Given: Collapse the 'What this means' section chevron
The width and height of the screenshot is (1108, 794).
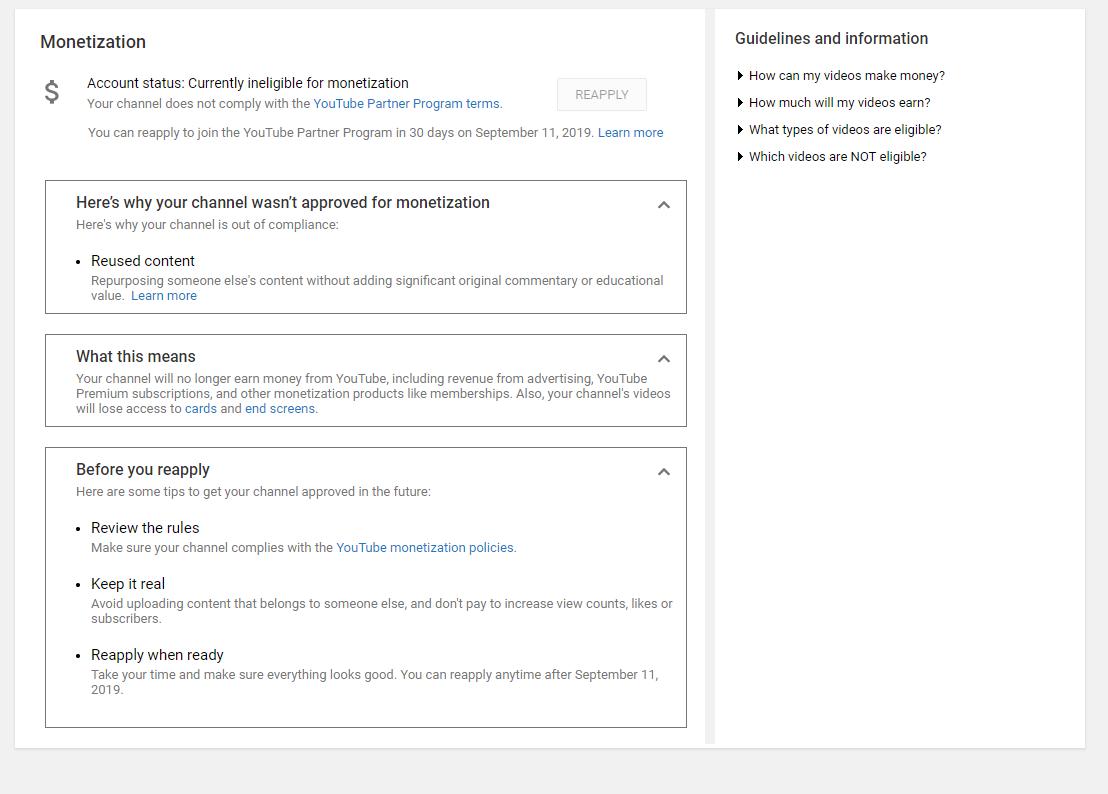Looking at the screenshot, I should (664, 359).
